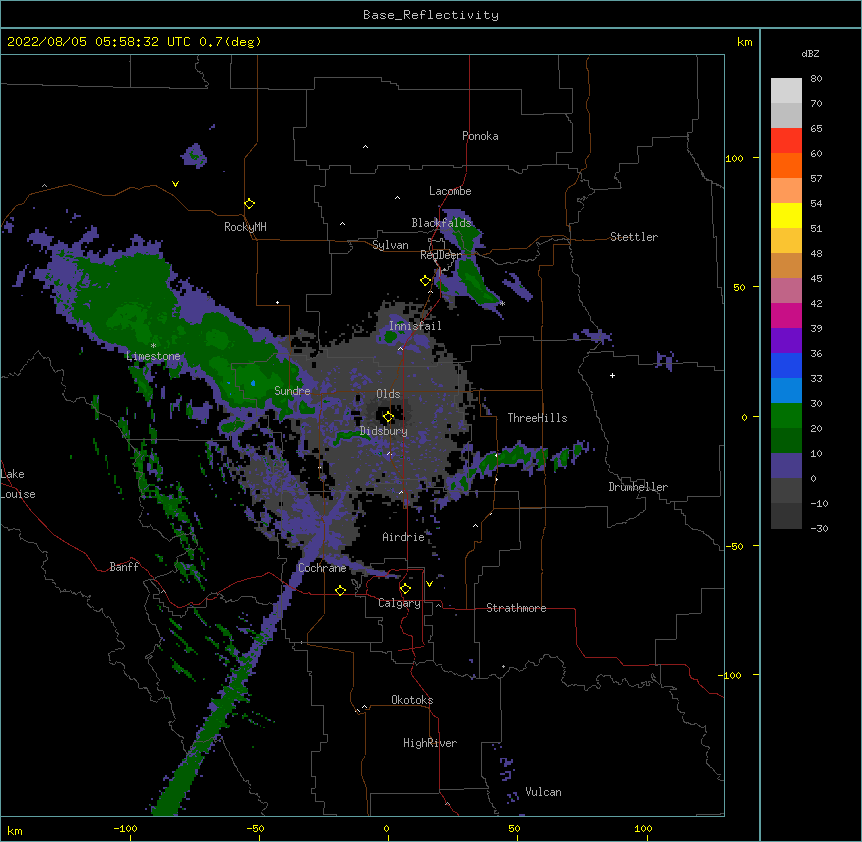Pick the light gray 70-80 dBZ swatch
The height and width of the screenshot is (842, 862).
point(786,91)
